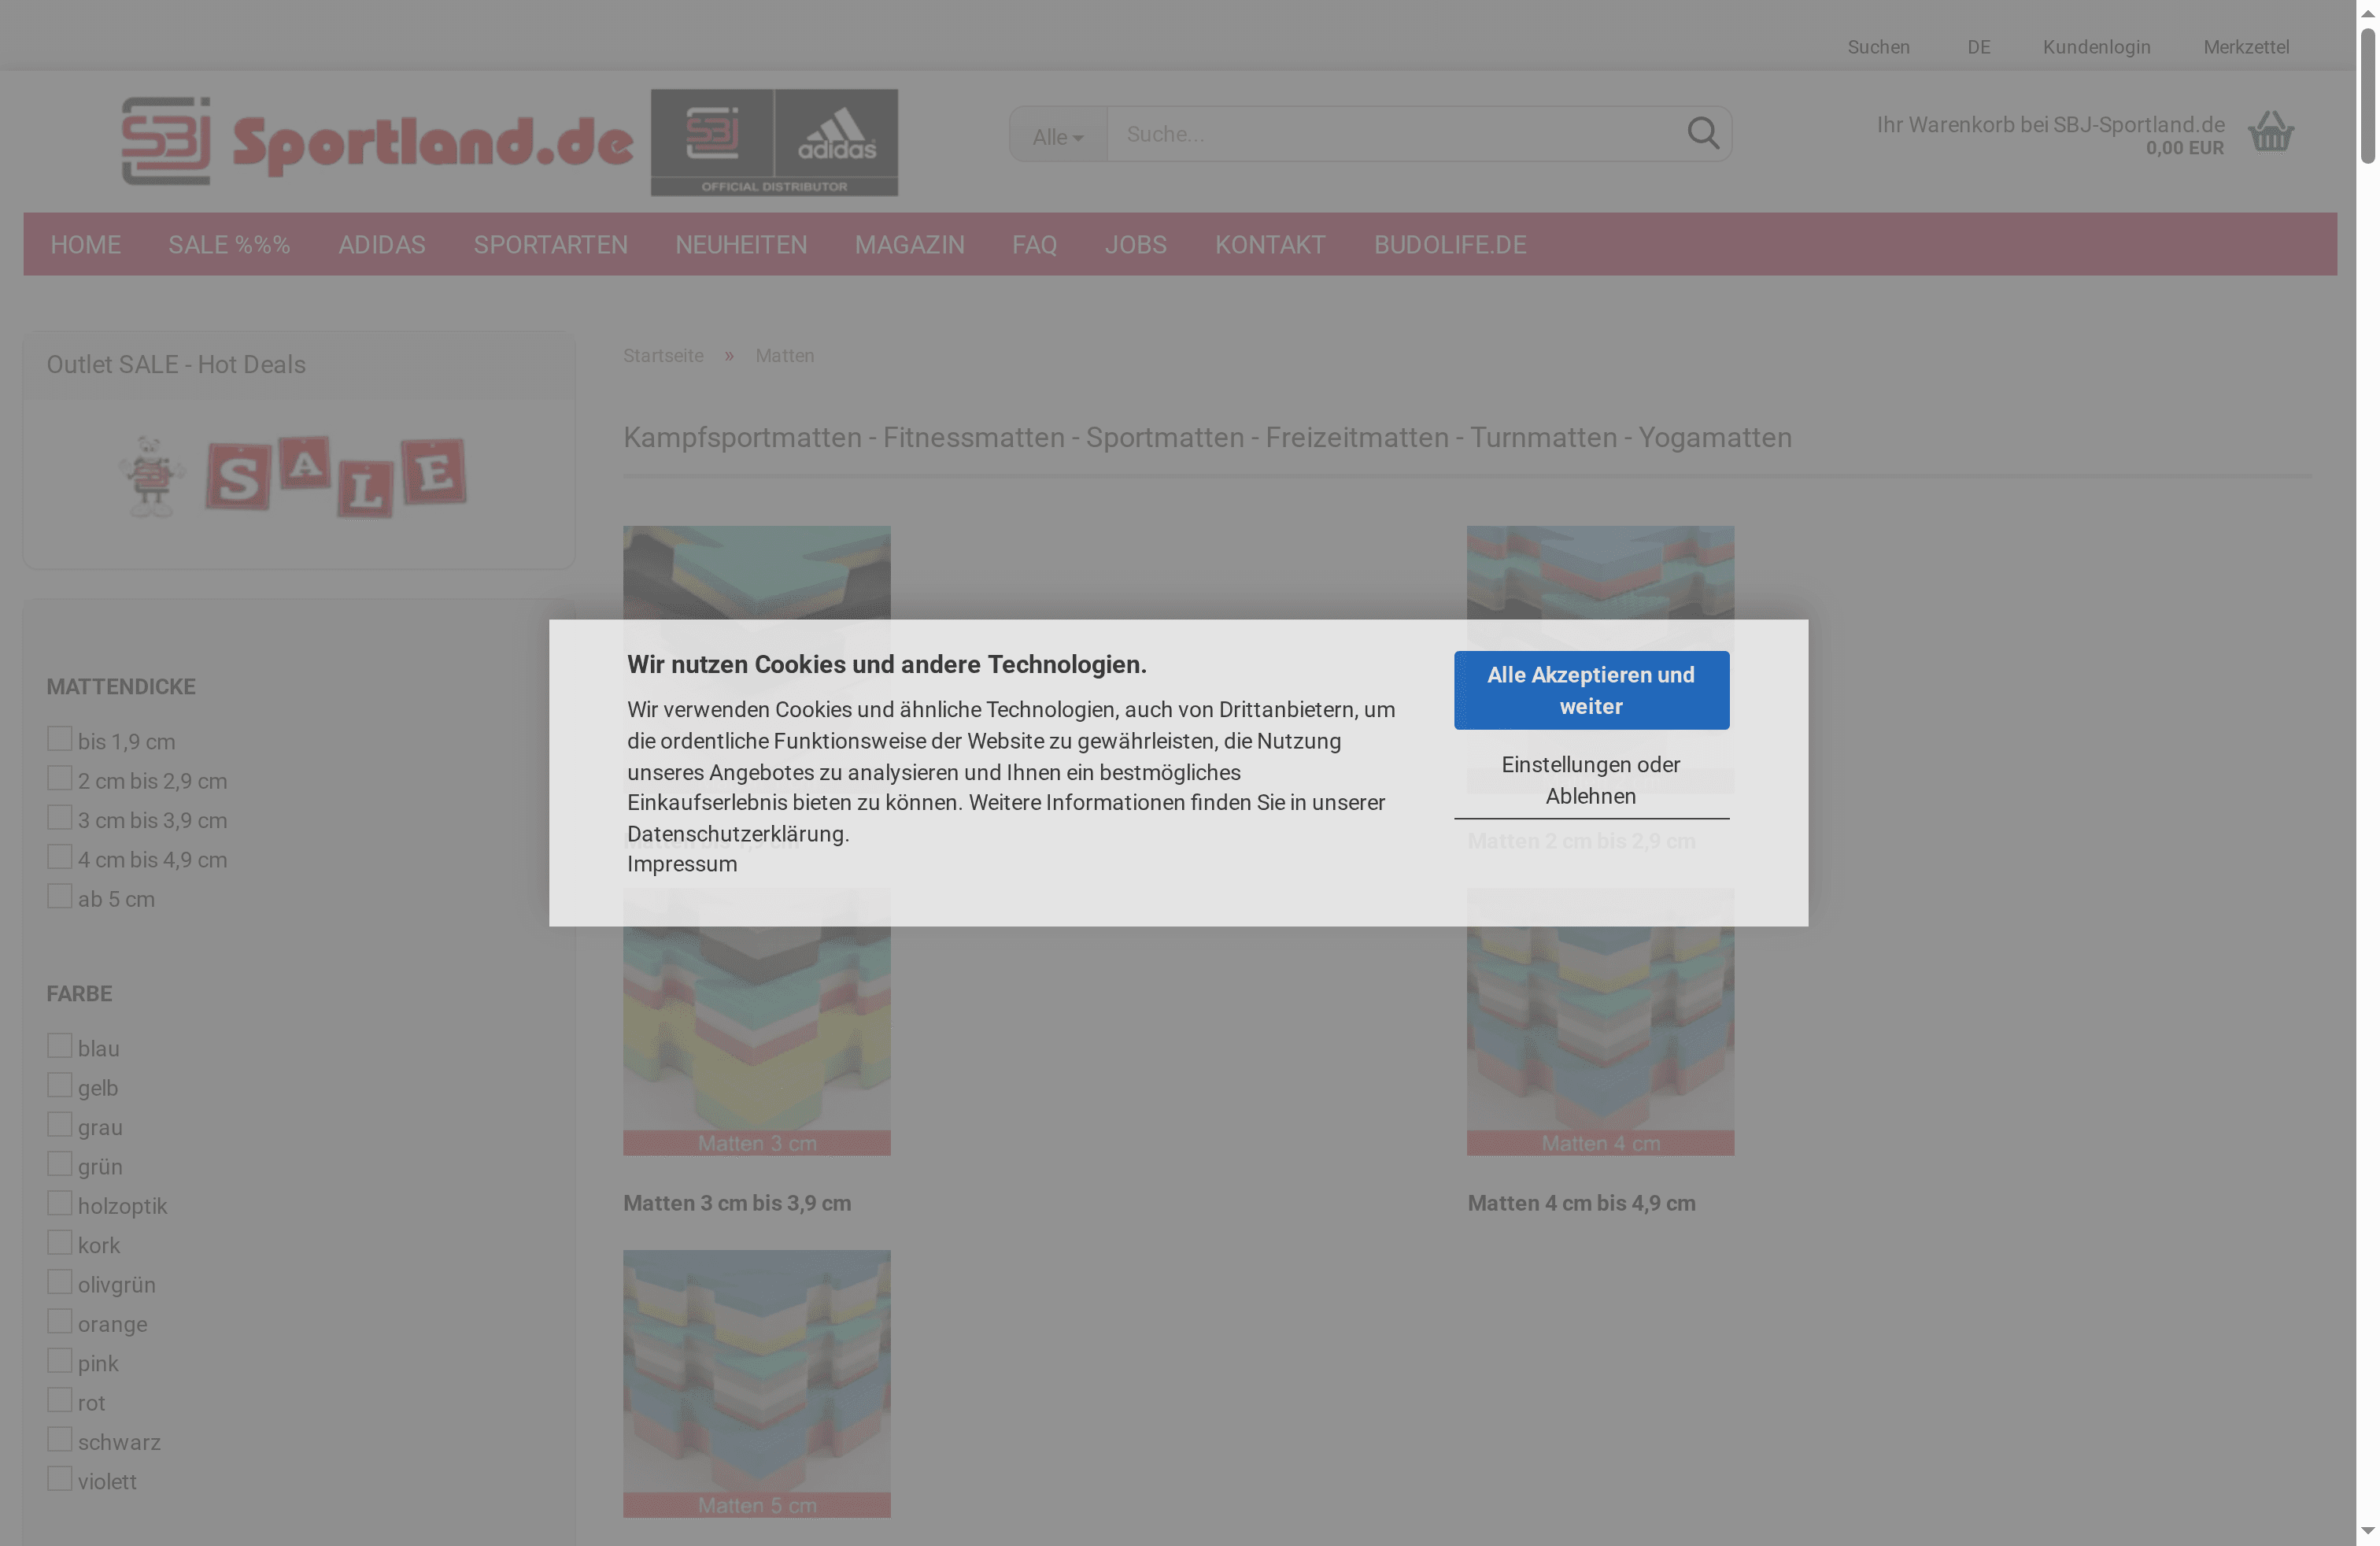This screenshot has width=2380, height=1546.
Task: Check the filter 'bis 1,9 cm'
Action: (x=59, y=738)
